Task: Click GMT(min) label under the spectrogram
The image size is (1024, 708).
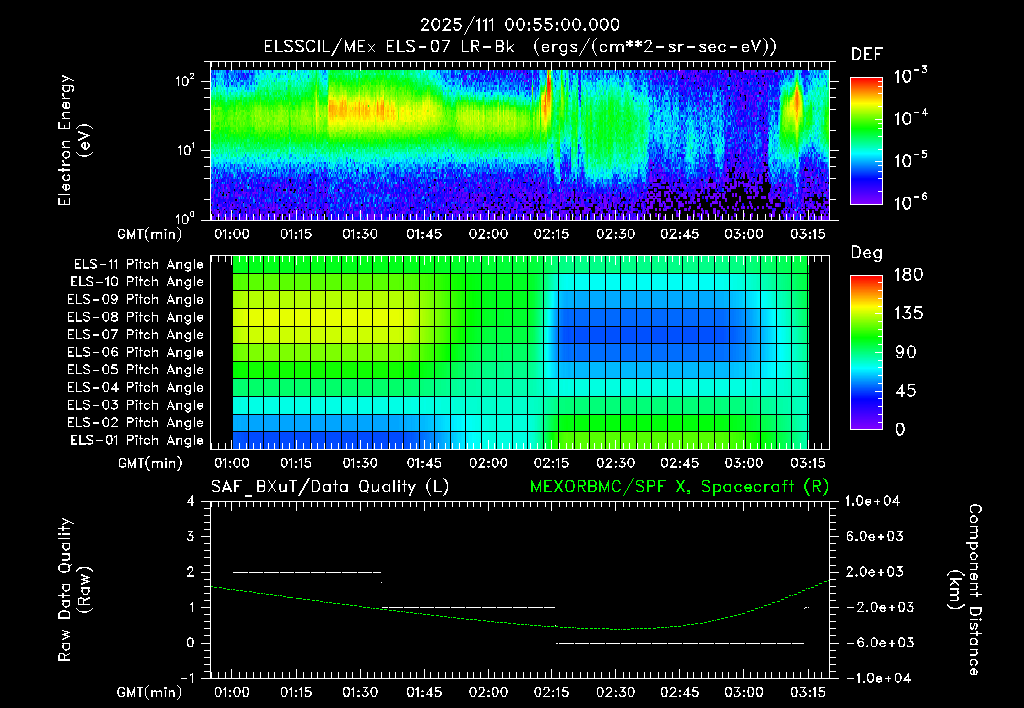Action: [x=150, y=234]
